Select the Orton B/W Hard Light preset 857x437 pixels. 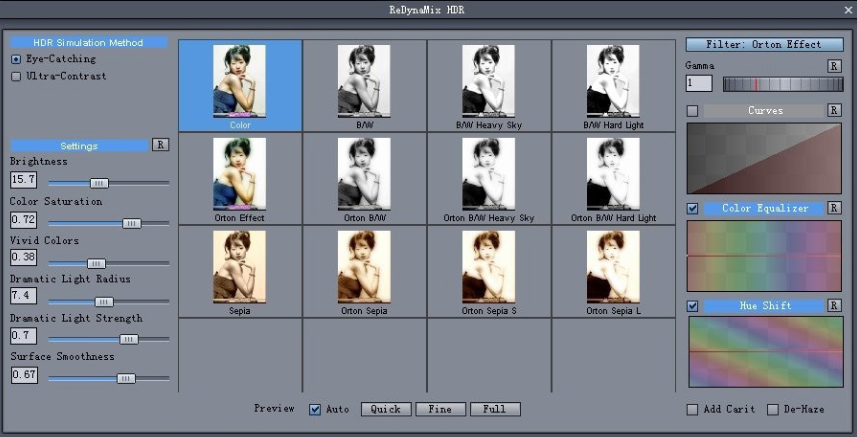click(x=613, y=179)
